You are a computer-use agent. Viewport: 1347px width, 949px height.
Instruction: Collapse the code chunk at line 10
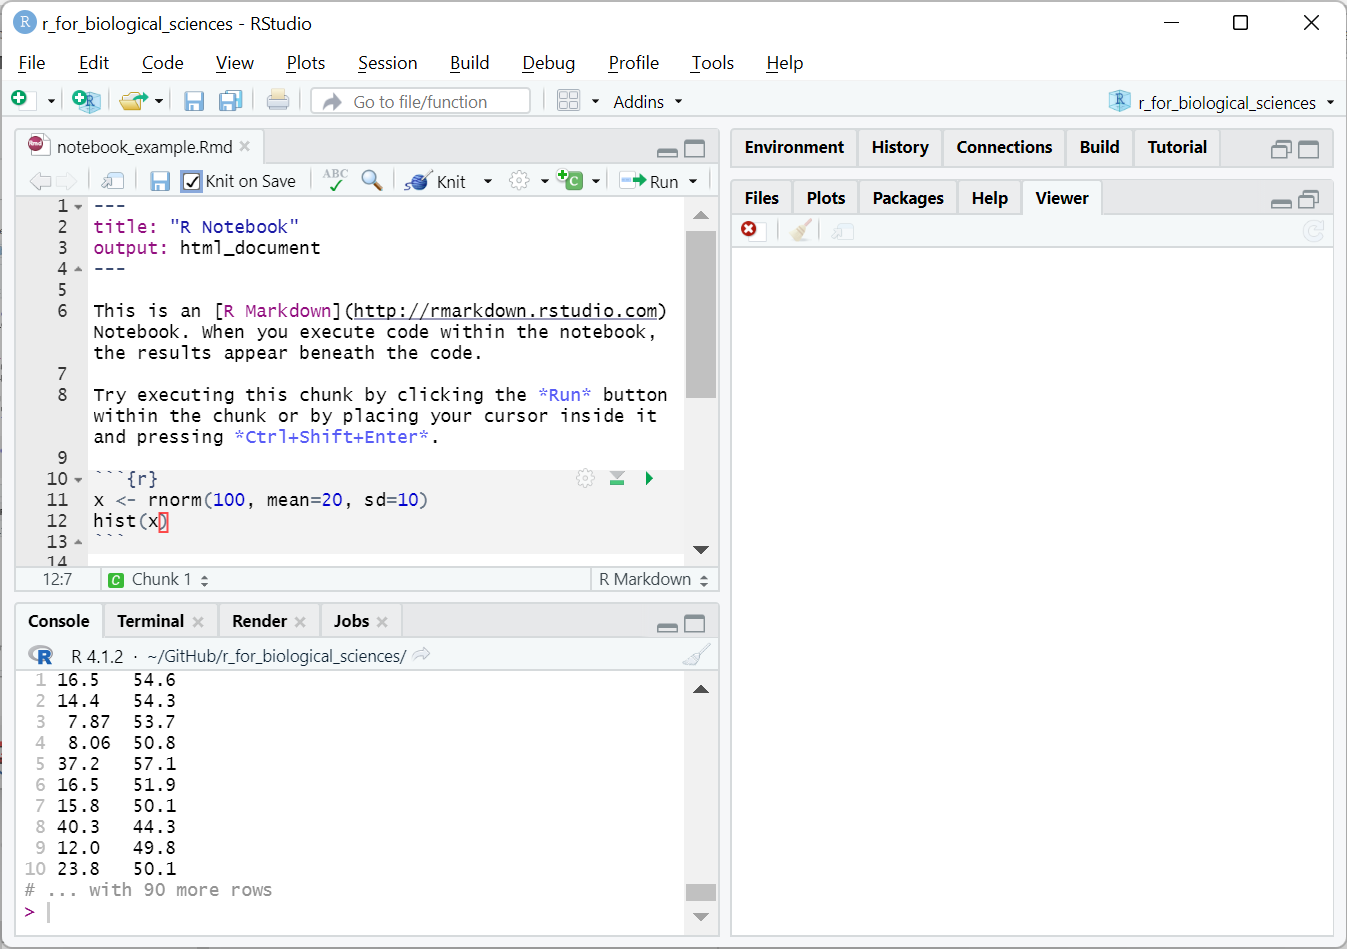79,480
